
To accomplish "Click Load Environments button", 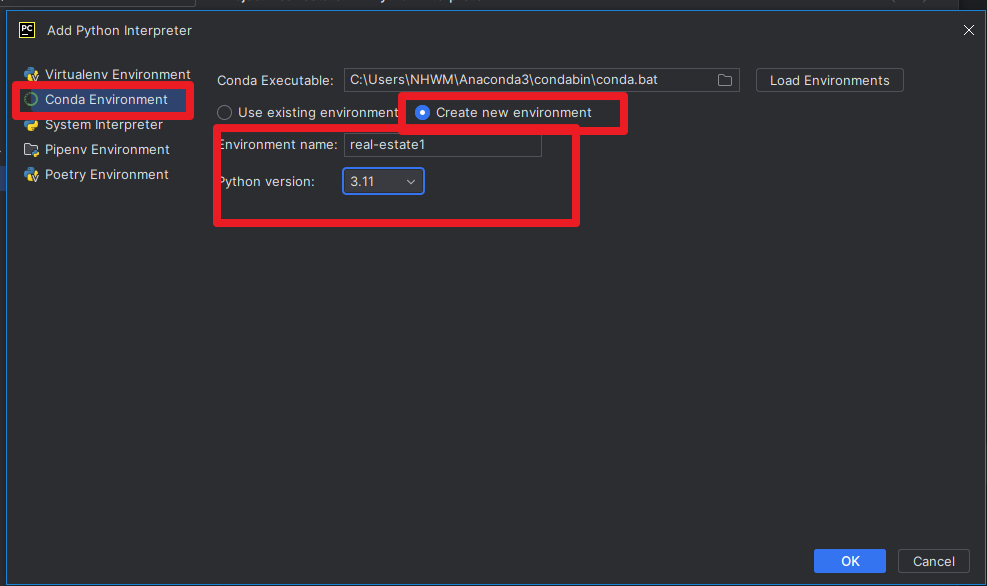I will (x=830, y=80).
